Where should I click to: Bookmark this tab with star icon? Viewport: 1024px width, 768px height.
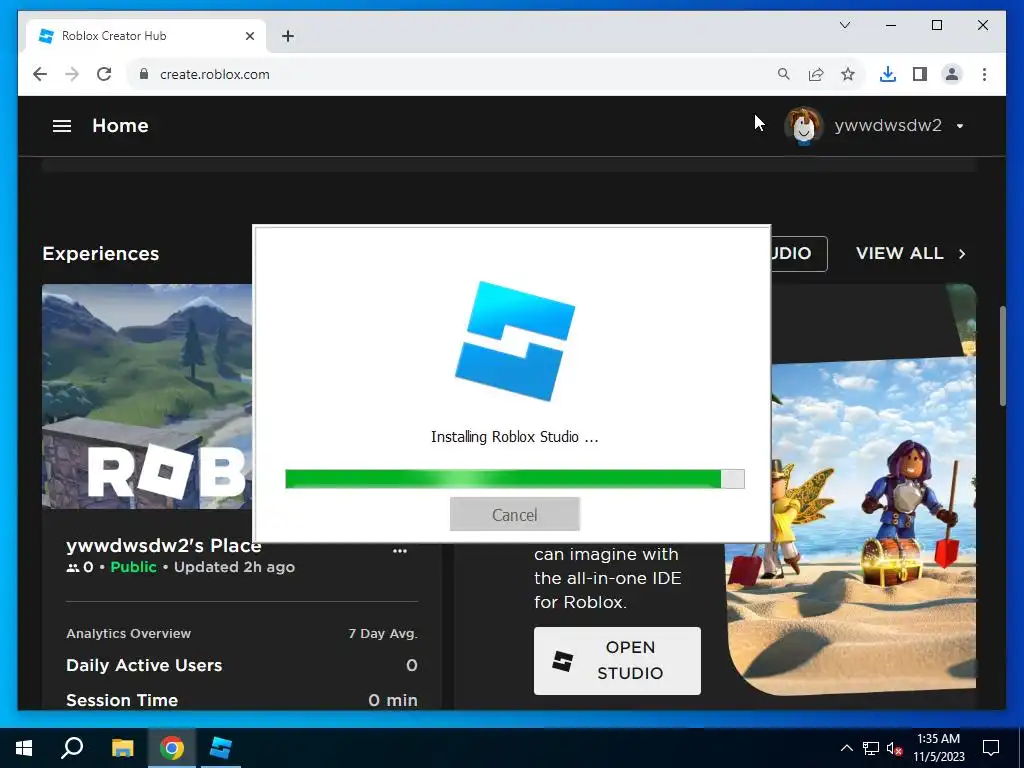tap(848, 74)
